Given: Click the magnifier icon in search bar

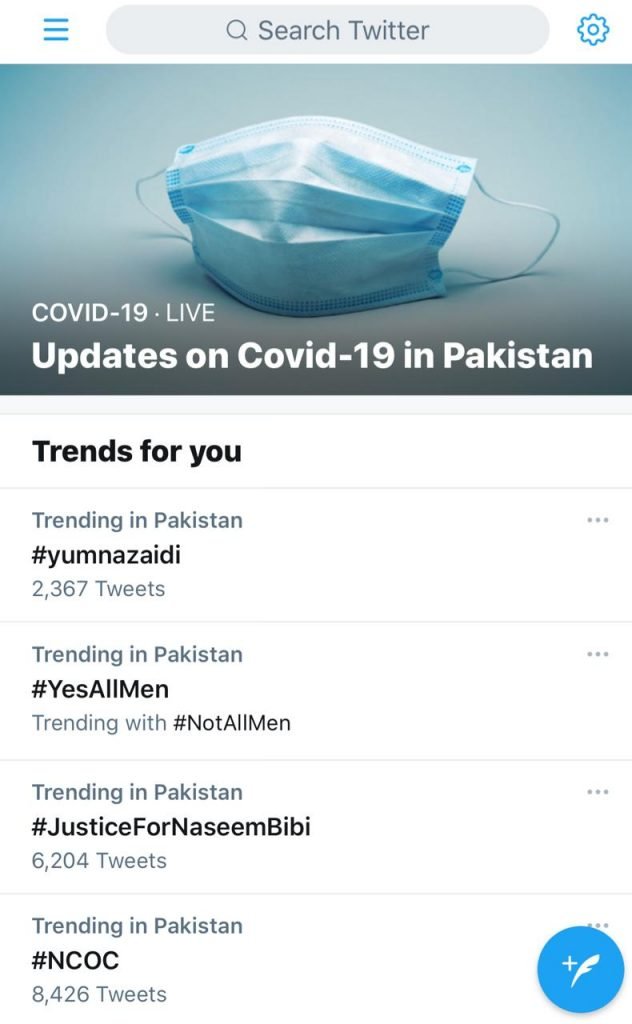Looking at the screenshot, I should click(x=237, y=31).
